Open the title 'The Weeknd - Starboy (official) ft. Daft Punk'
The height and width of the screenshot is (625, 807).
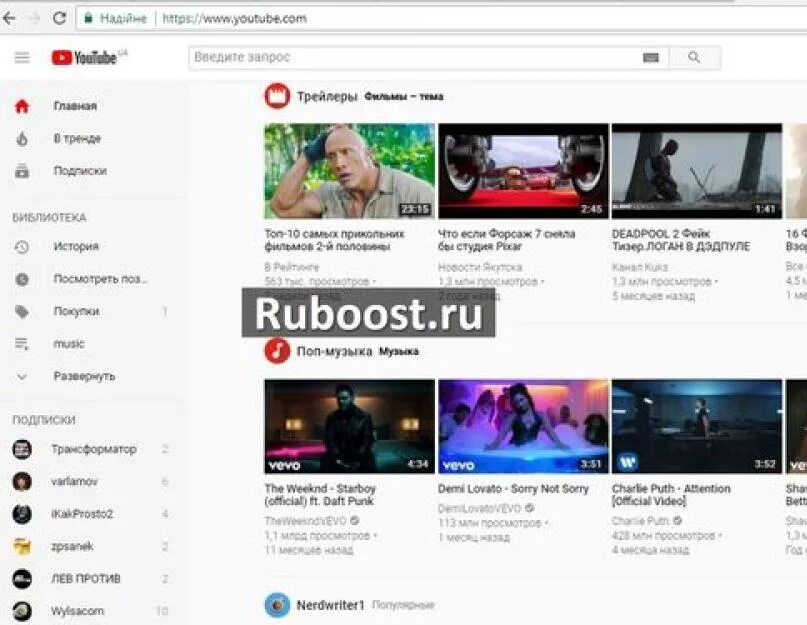coord(320,495)
